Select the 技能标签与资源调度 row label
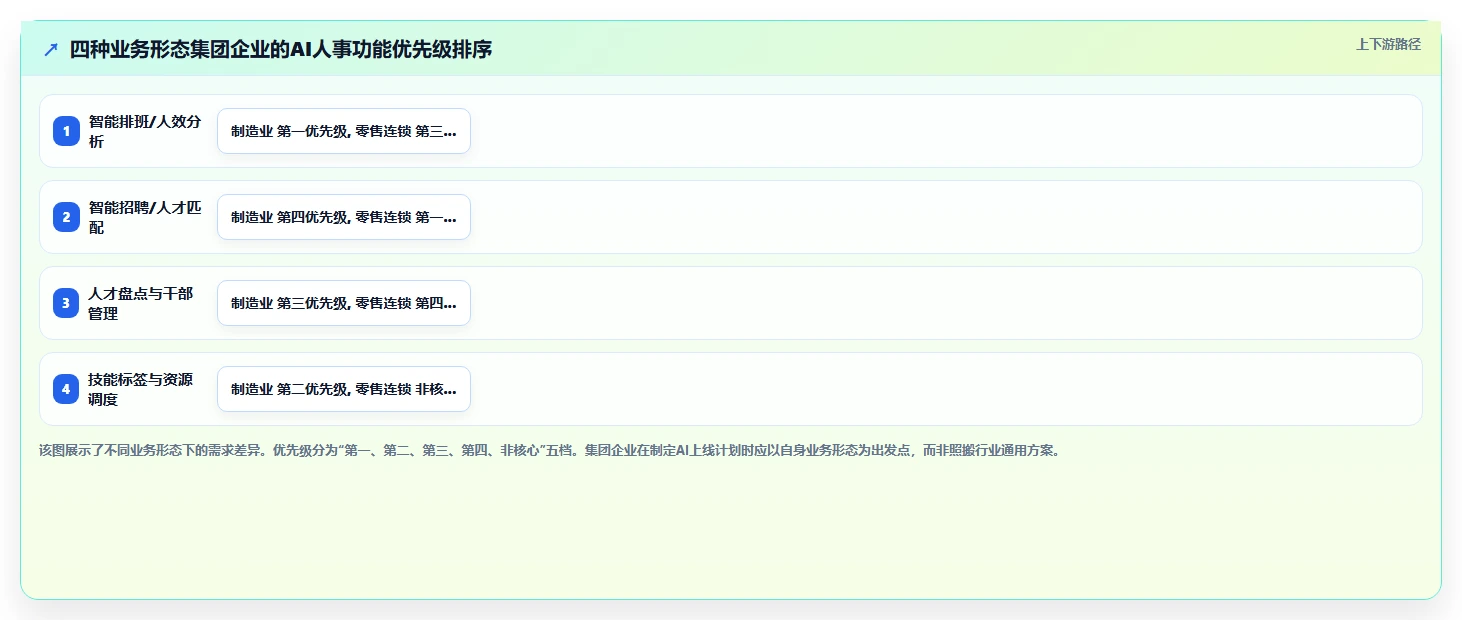The height and width of the screenshot is (620, 1462). [x=141, y=389]
